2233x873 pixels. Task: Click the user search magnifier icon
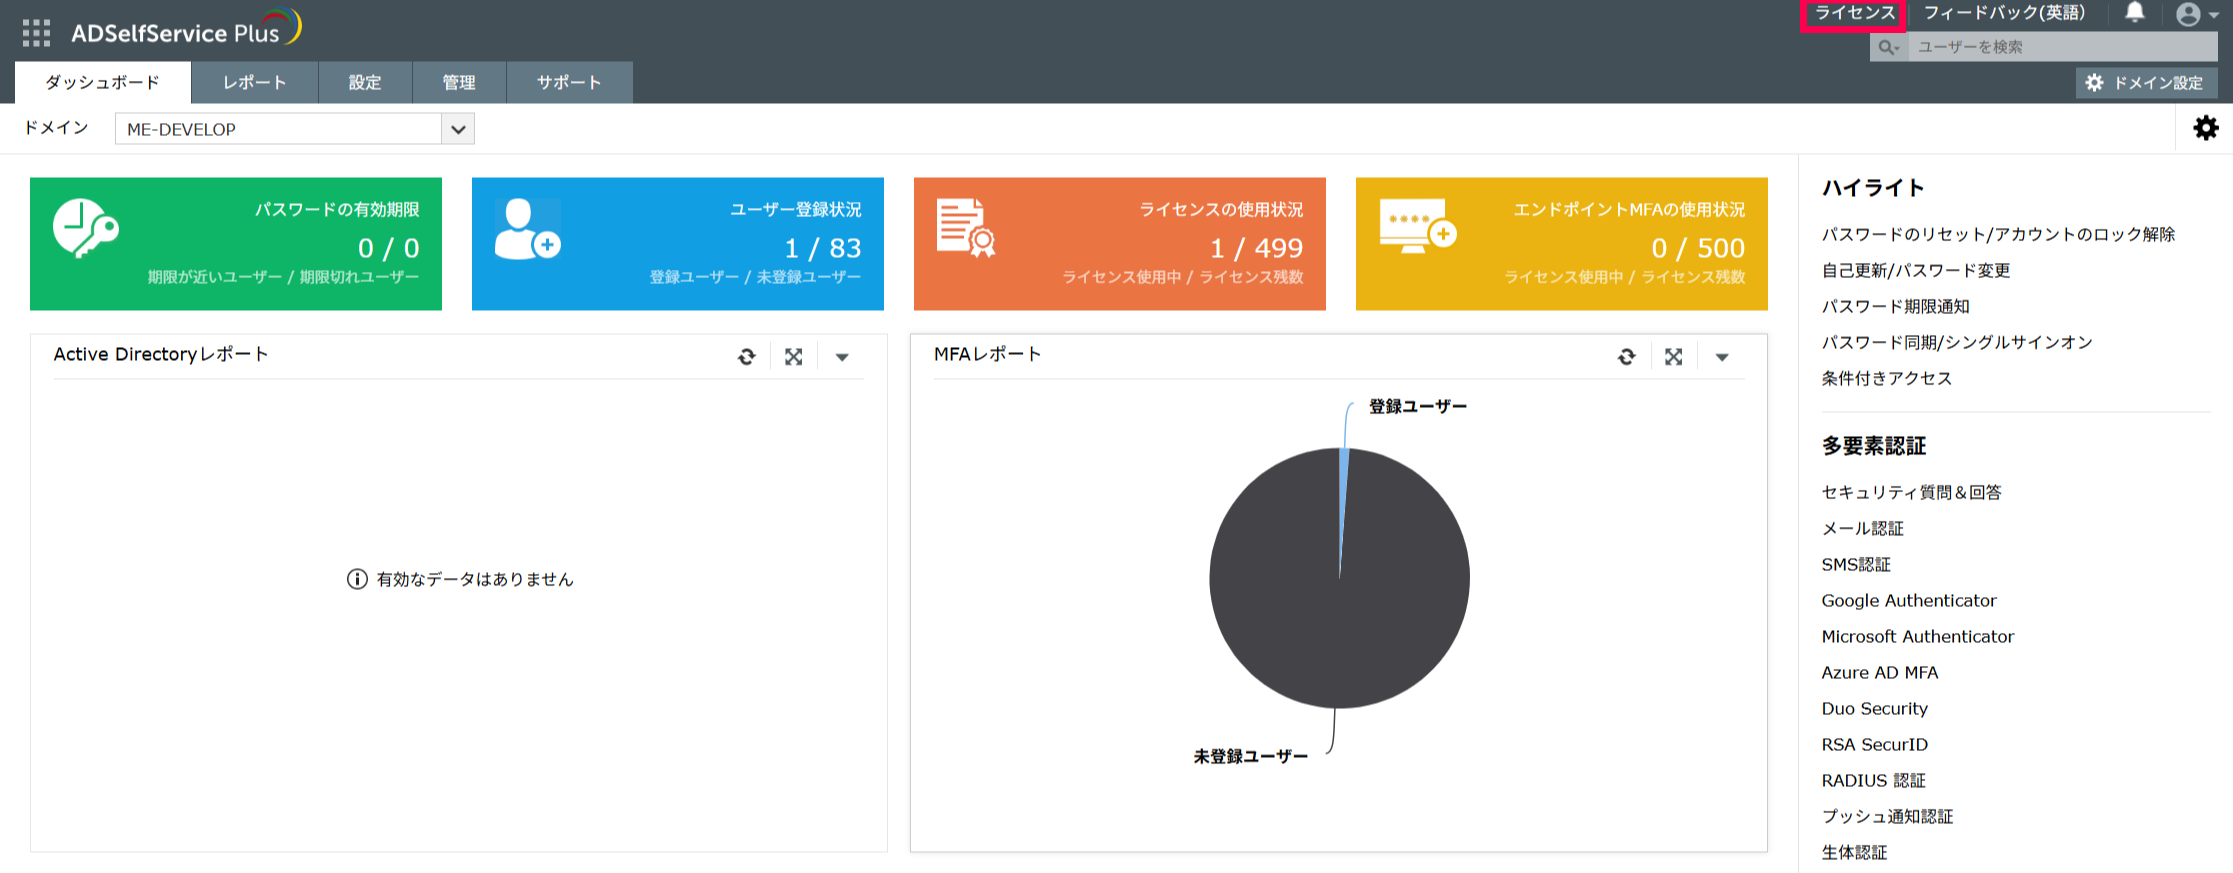click(x=1887, y=47)
